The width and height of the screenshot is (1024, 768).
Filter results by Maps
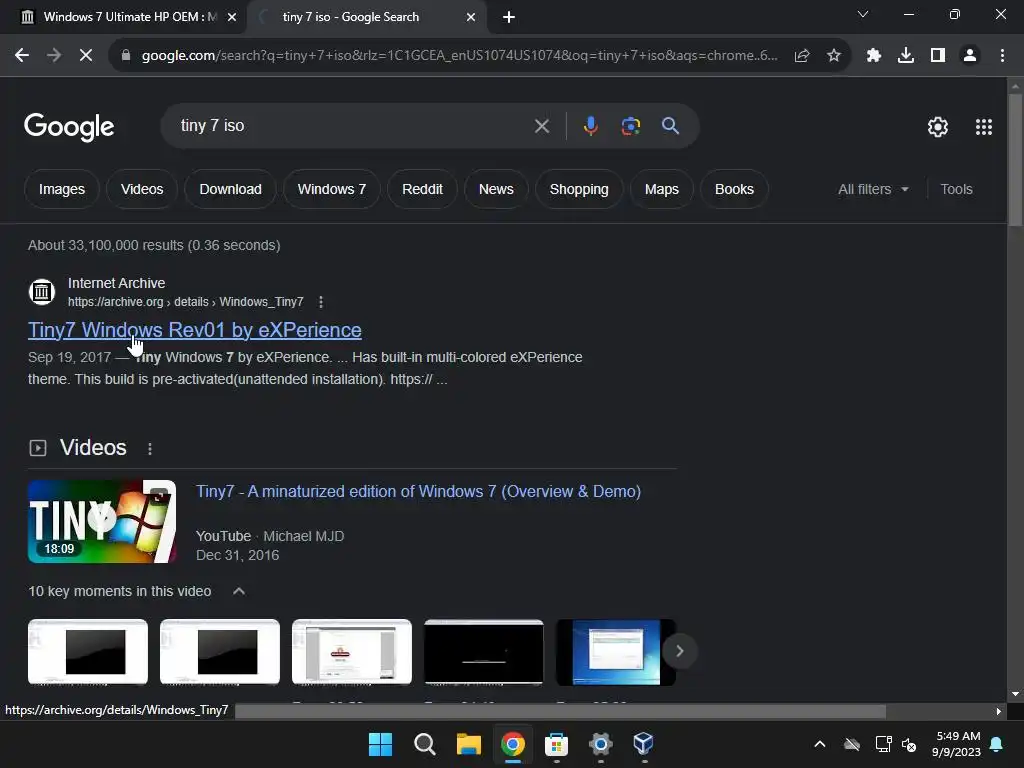pos(662,189)
